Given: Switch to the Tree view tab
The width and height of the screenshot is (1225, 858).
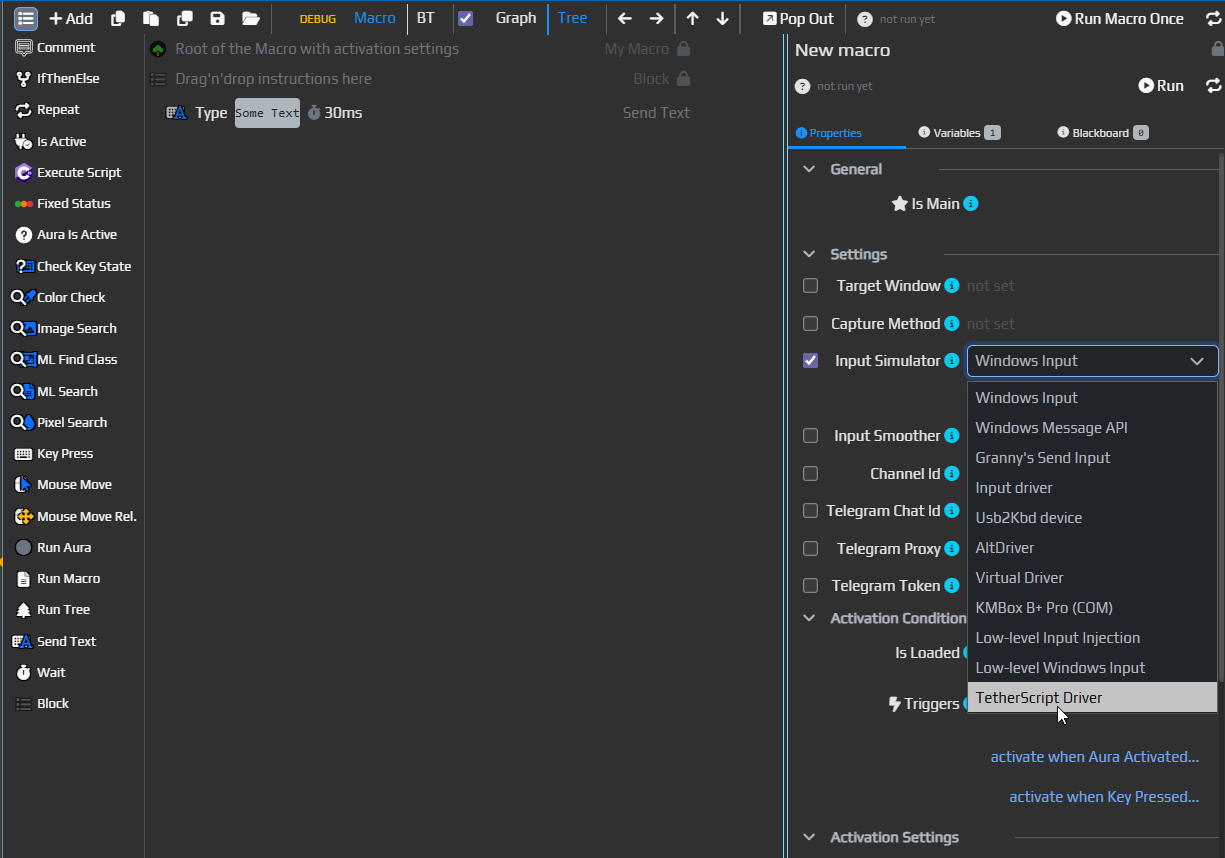Looking at the screenshot, I should click(x=573, y=18).
